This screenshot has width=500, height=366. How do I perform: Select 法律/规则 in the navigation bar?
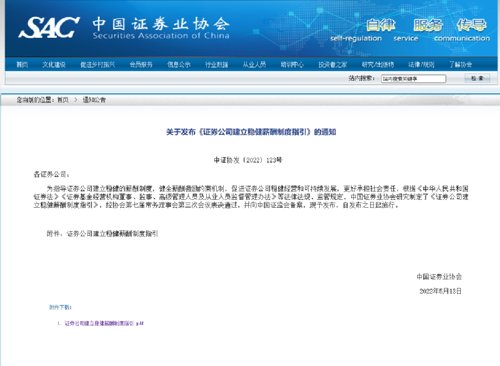tap(421, 65)
